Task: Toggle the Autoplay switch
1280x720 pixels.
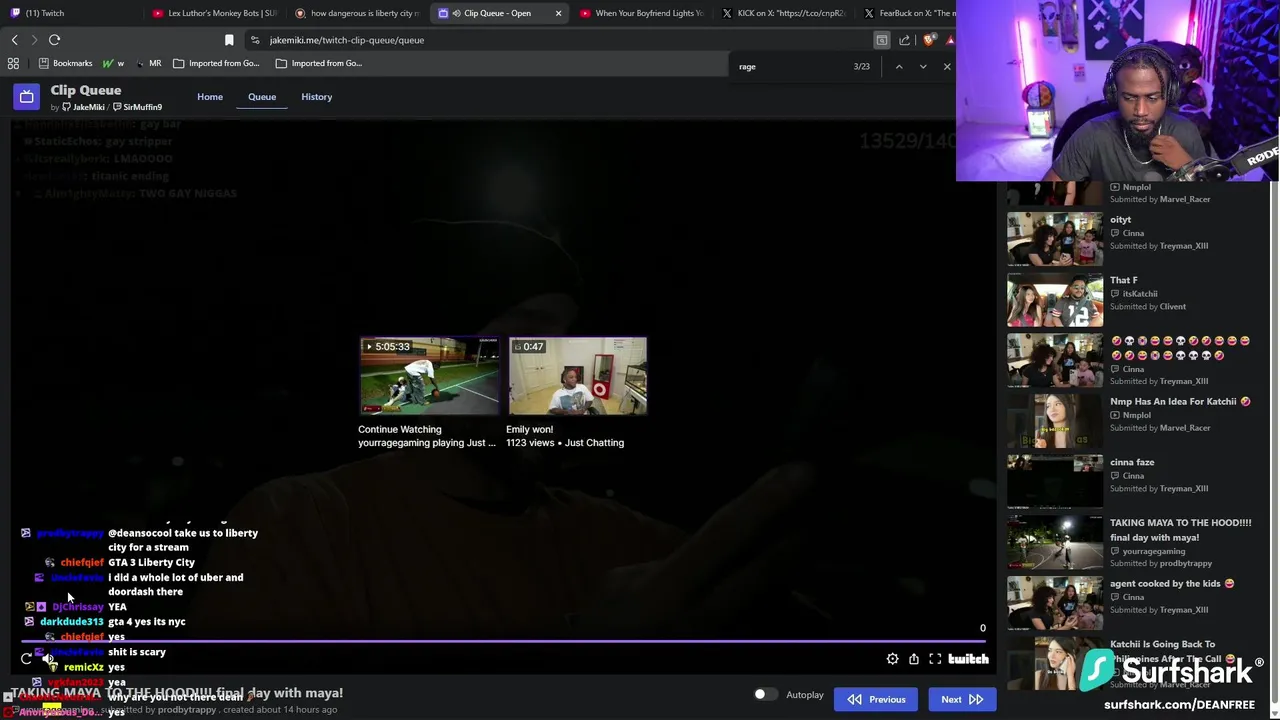Action: pyautogui.click(x=765, y=695)
